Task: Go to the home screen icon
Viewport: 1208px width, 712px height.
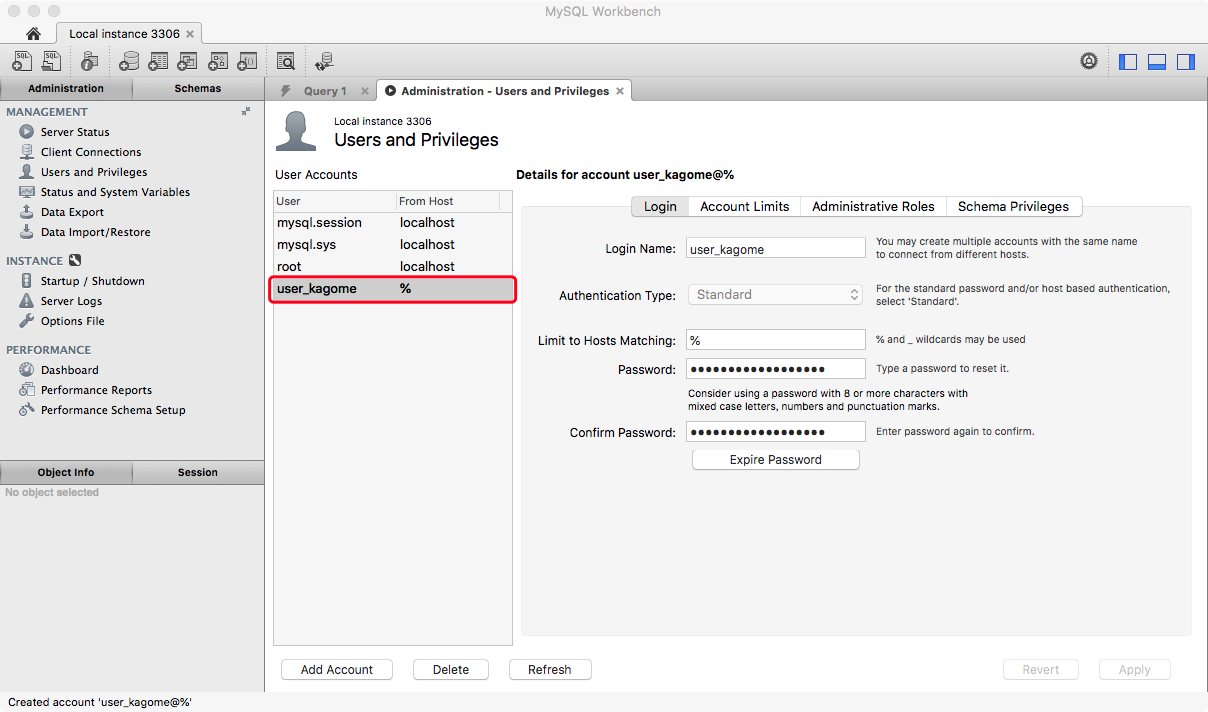Action: tap(33, 33)
